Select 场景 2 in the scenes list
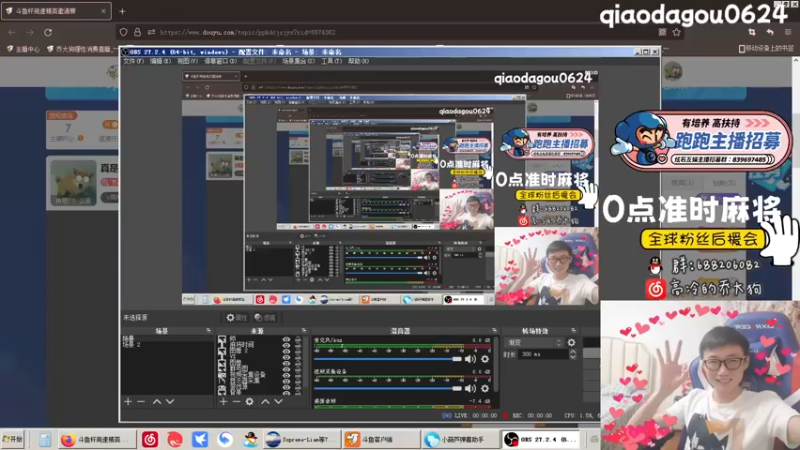This screenshot has width=800, height=450. click(132, 345)
